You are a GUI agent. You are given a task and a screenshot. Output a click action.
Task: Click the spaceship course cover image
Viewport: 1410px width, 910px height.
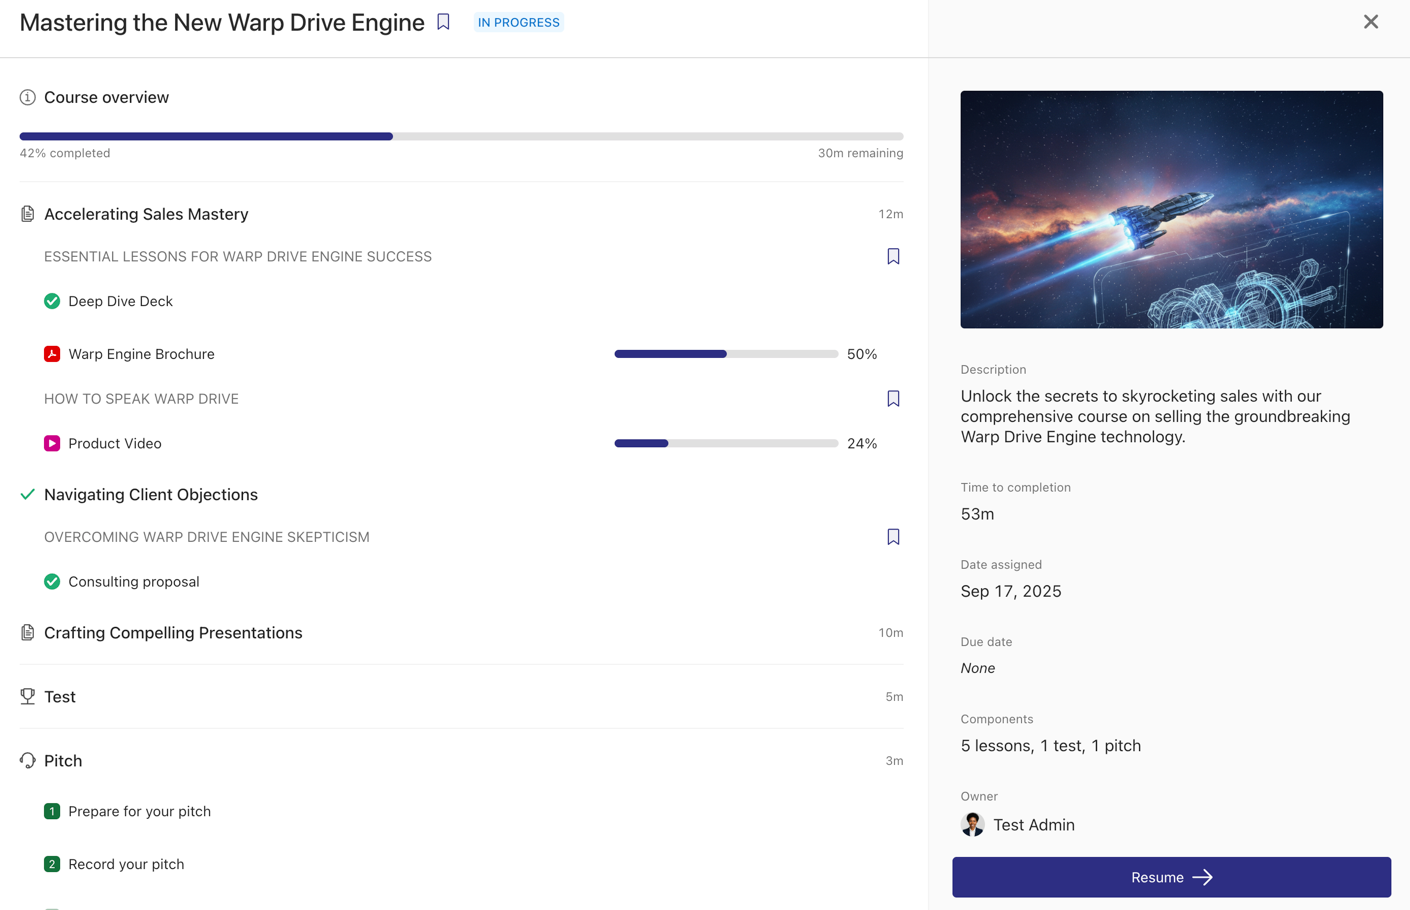[1171, 210]
